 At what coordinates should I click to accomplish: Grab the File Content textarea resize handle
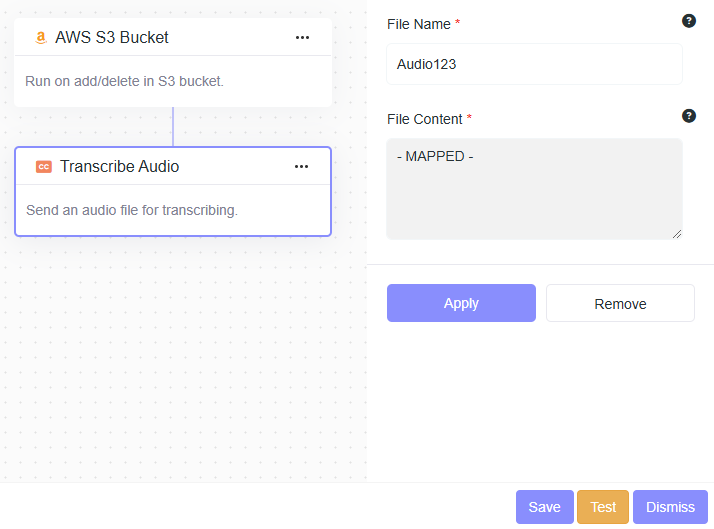point(677,234)
